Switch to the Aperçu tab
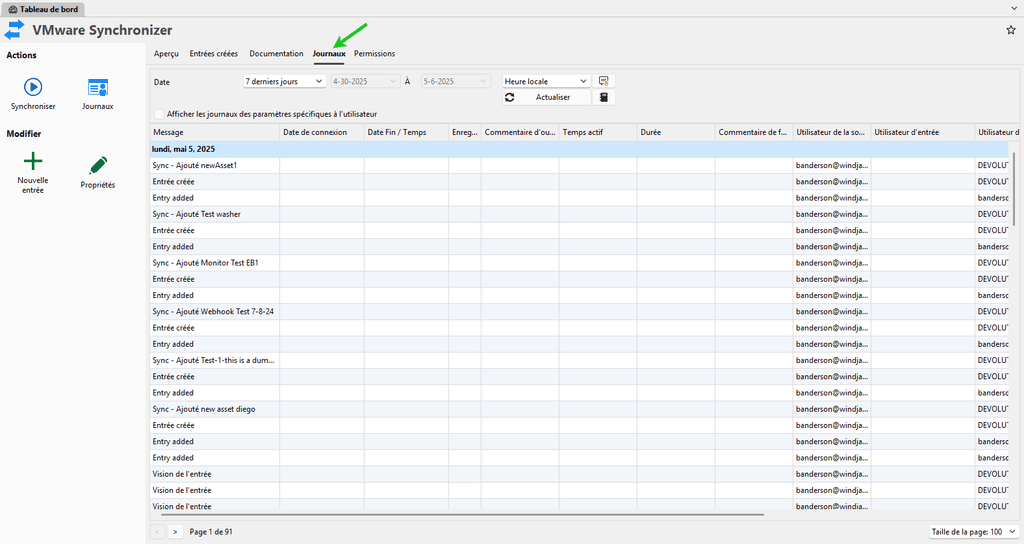 coord(166,54)
